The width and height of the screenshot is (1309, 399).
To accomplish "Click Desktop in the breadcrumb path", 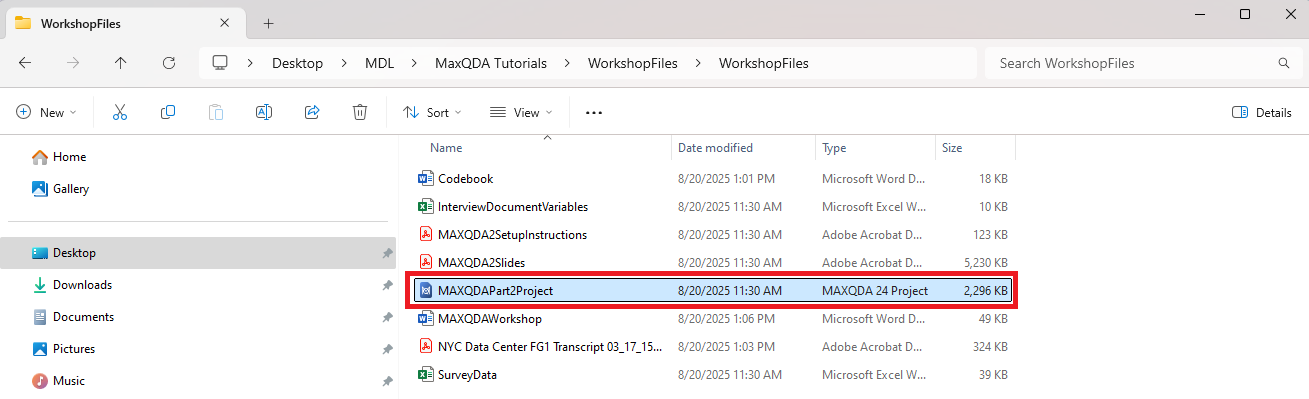I will [x=298, y=63].
